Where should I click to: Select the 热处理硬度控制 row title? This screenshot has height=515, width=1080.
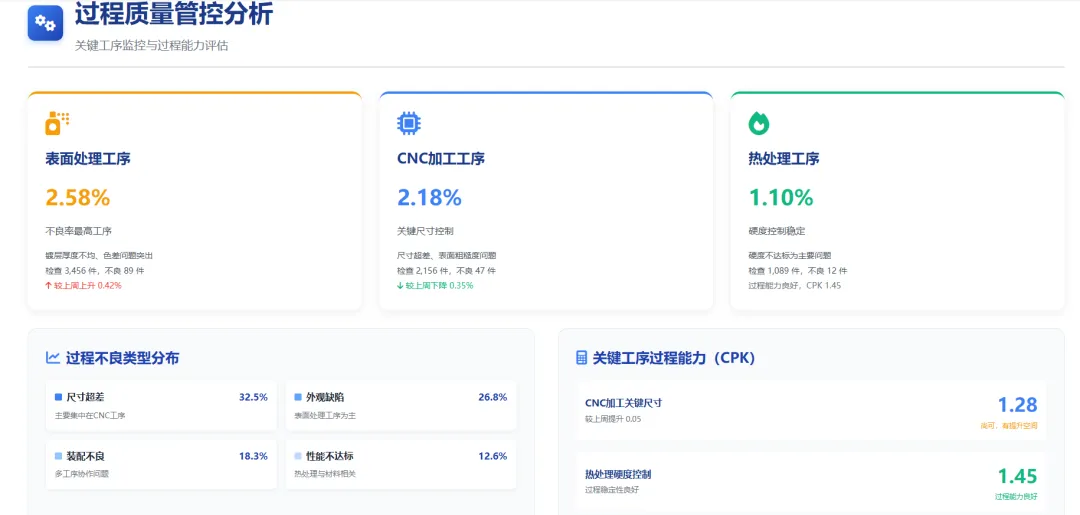click(x=619, y=474)
